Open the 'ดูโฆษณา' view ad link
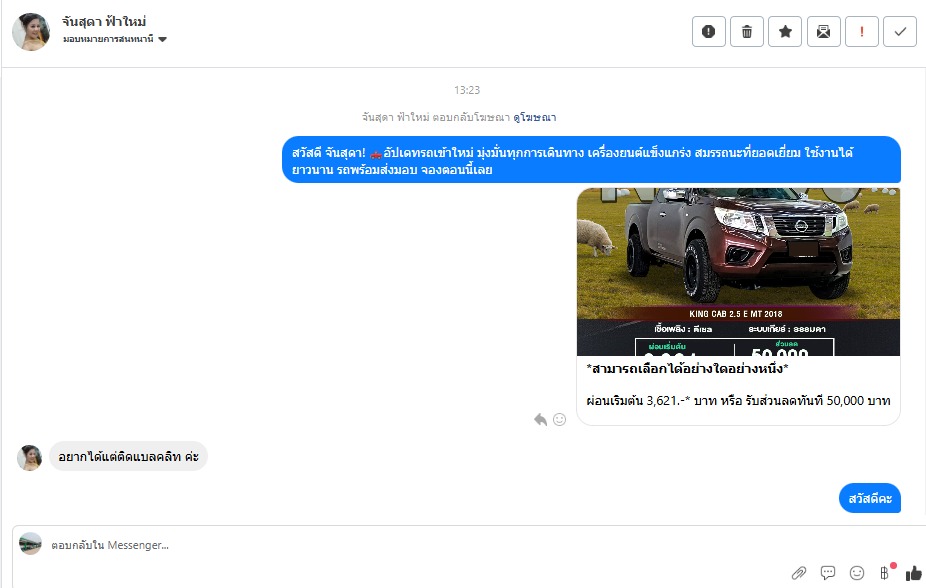The image size is (926, 588). pyautogui.click(x=535, y=117)
